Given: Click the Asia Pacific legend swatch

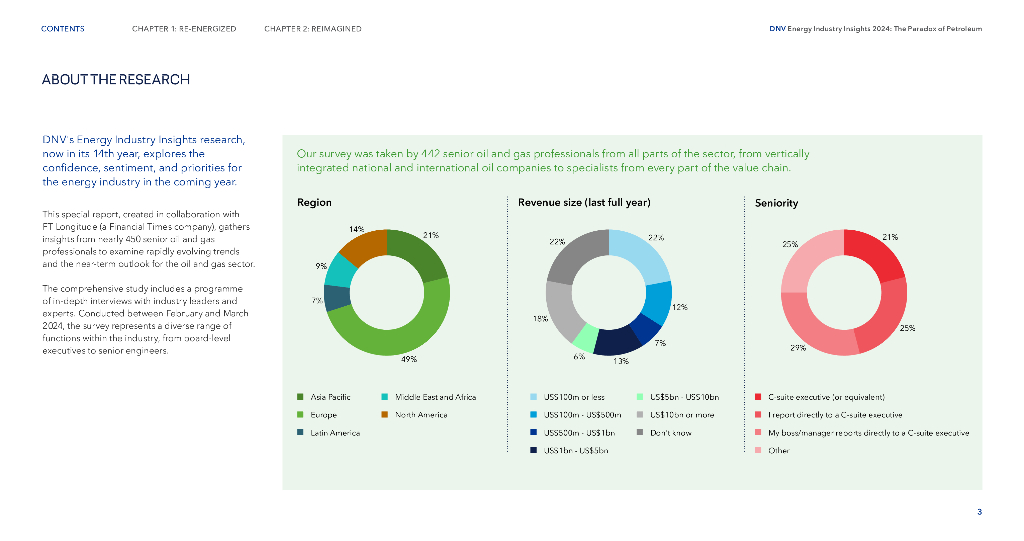Looking at the screenshot, I should pos(302,397).
